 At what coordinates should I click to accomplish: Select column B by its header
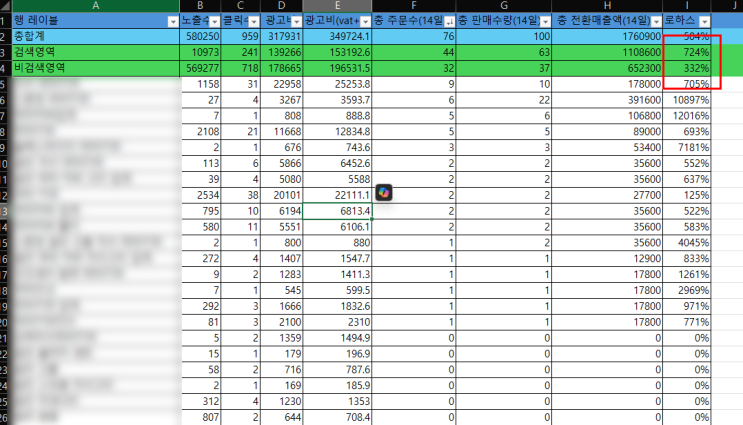(x=200, y=6)
